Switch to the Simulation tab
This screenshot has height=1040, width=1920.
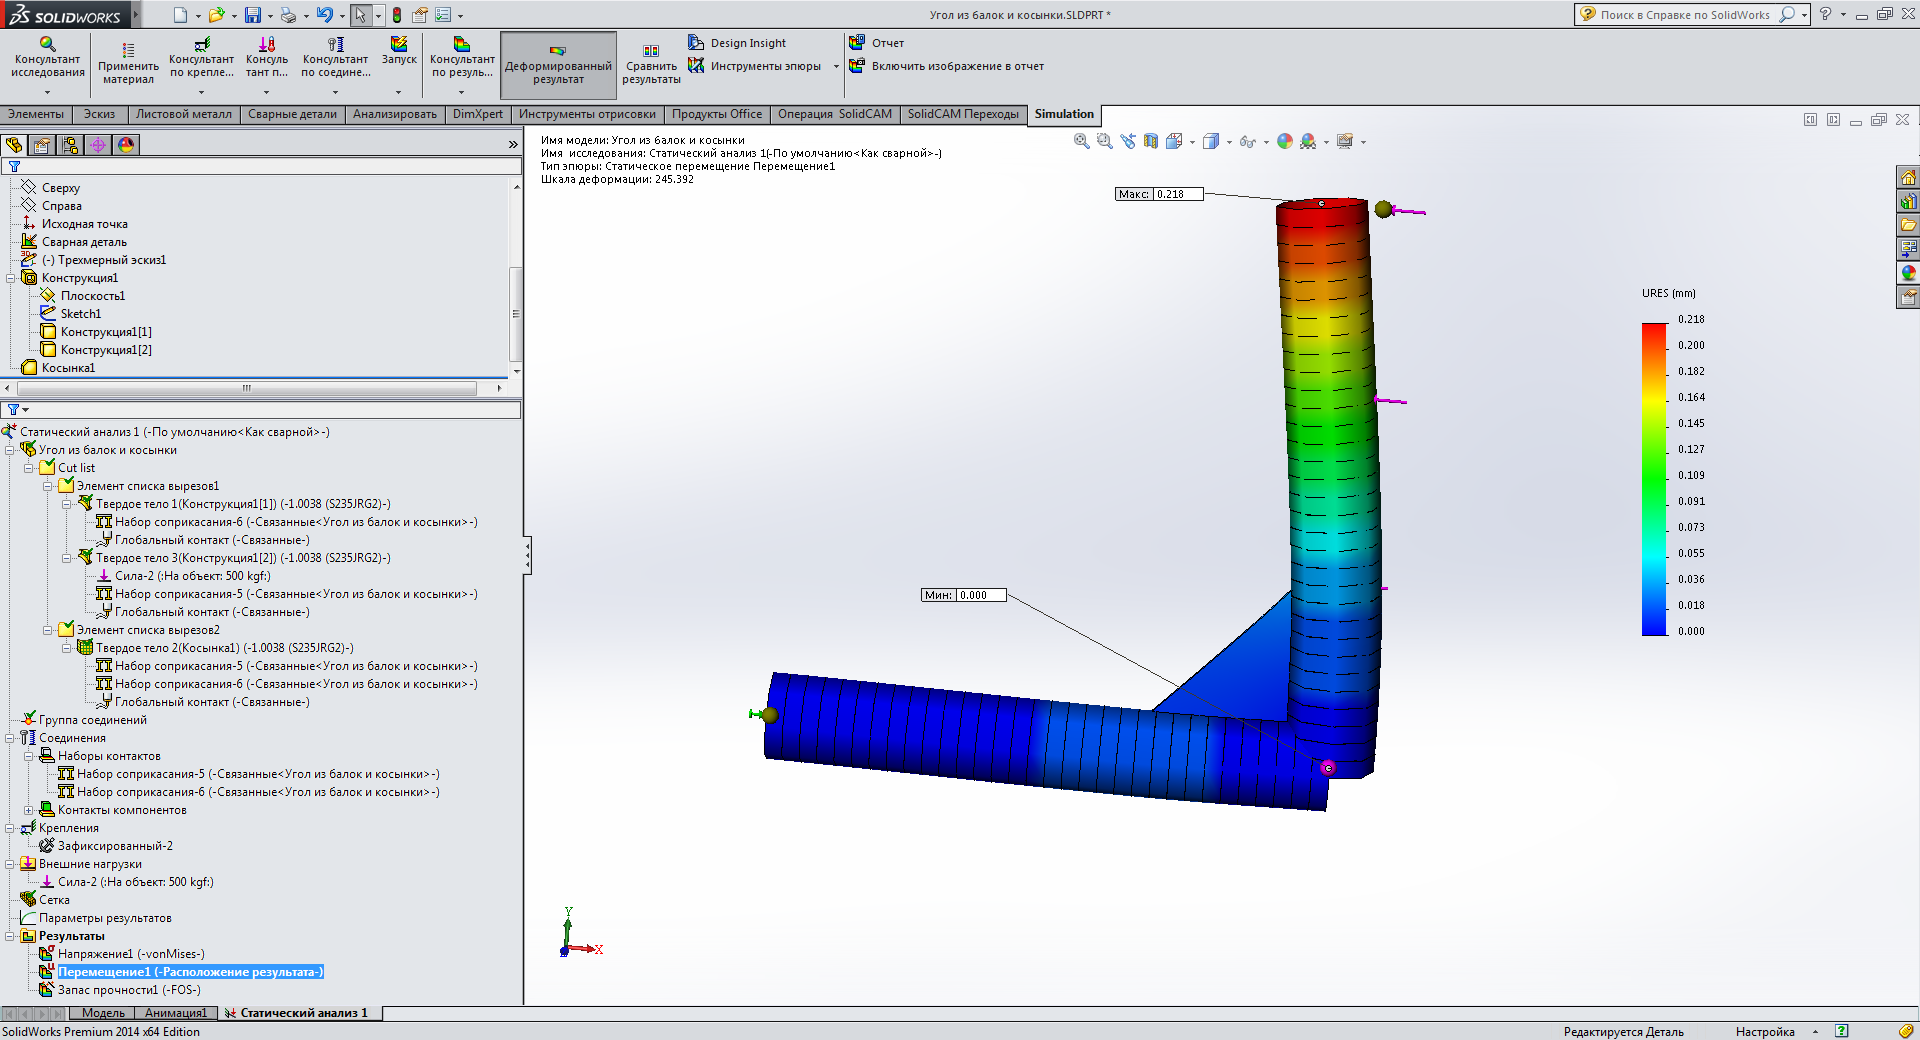coord(1063,114)
